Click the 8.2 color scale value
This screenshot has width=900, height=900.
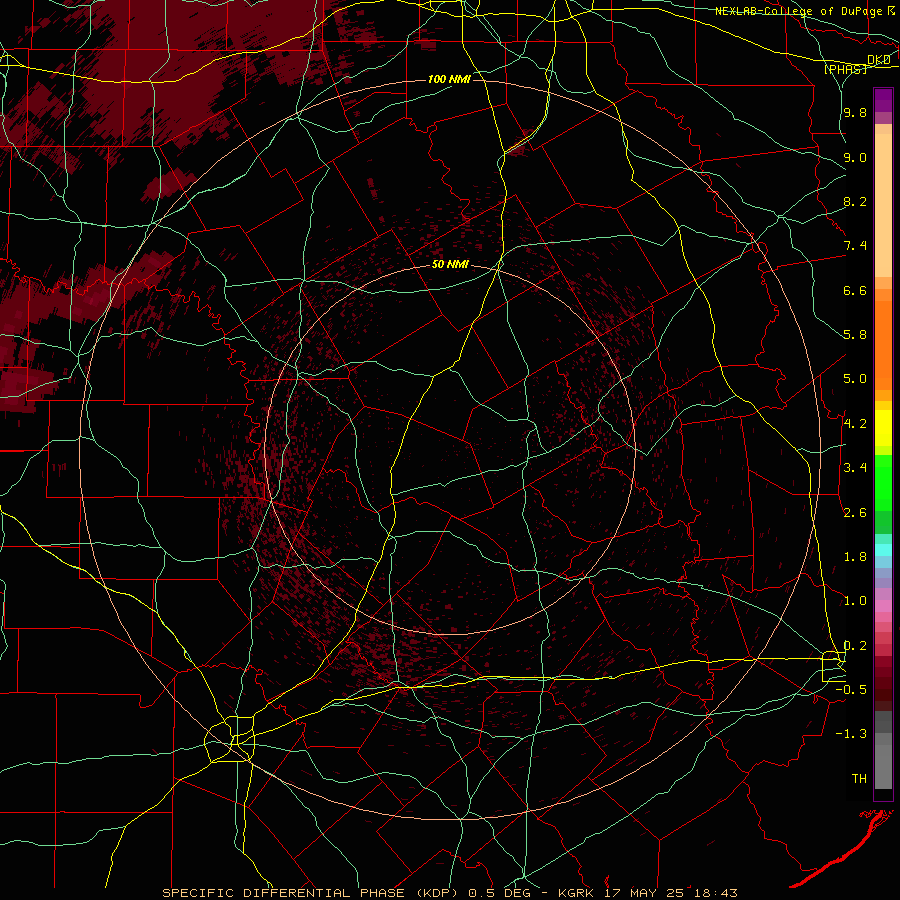click(855, 201)
